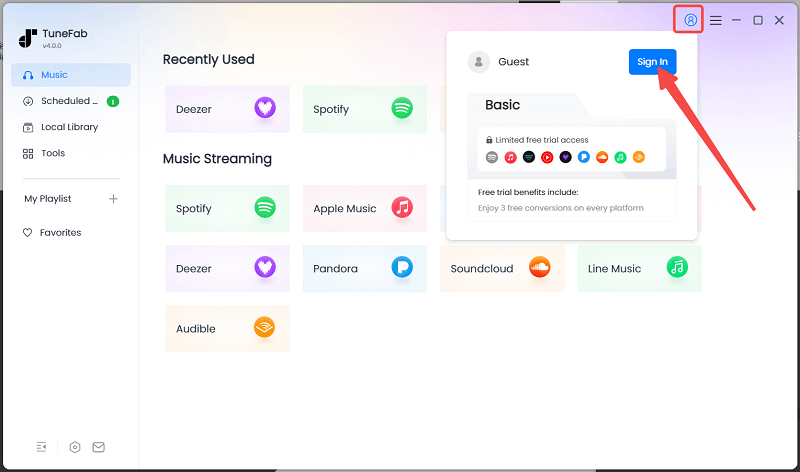Open the Tools section

tap(52, 153)
